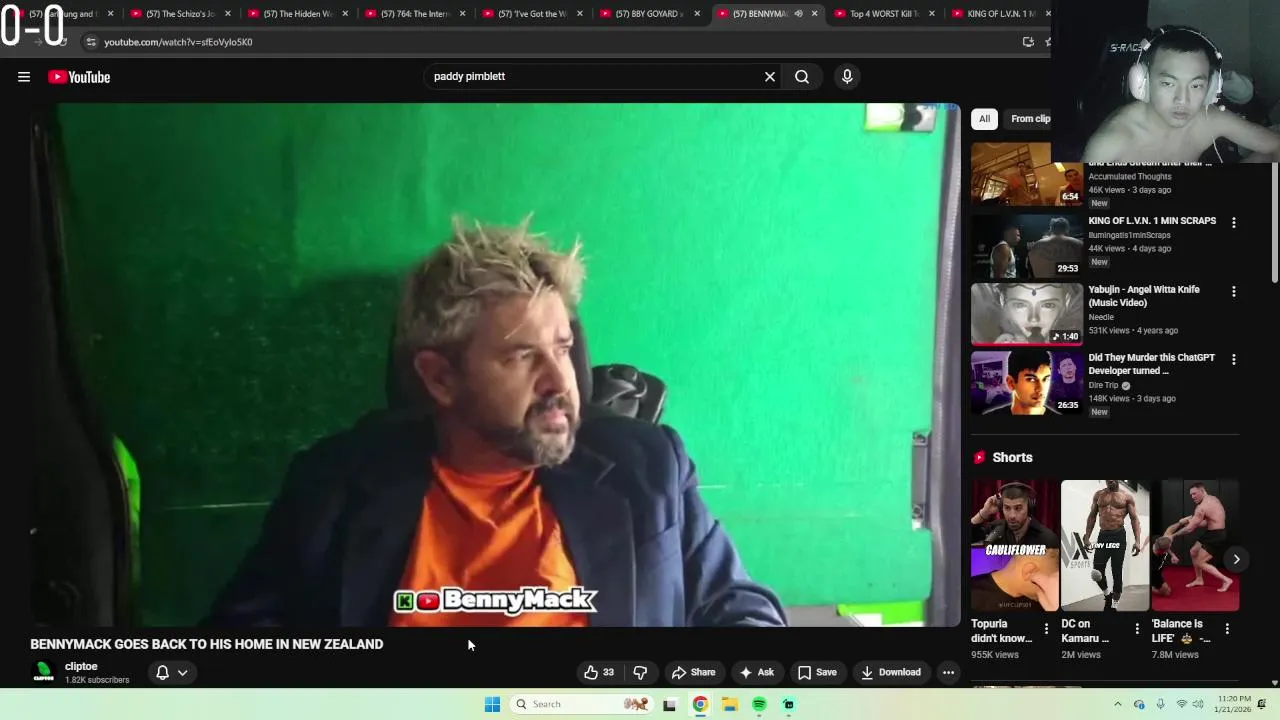Start voice search with the microphone icon
Viewport: 1280px width, 720px height.
coord(847,76)
